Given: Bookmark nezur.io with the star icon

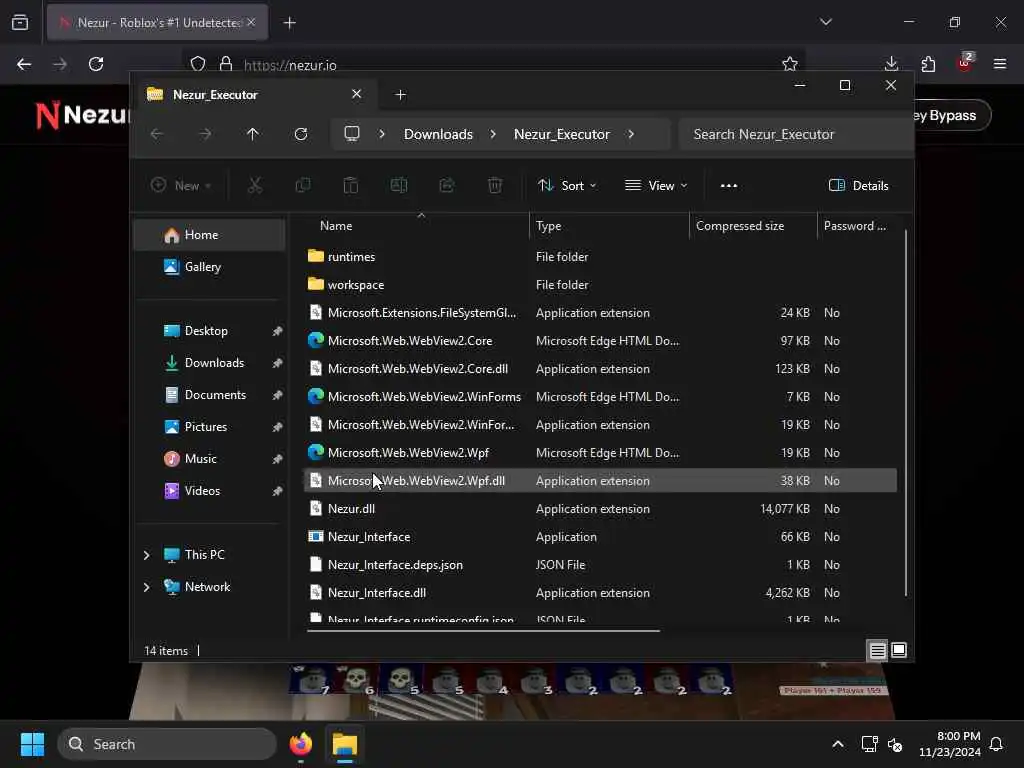Looking at the screenshot, I should tap(790, 64).
